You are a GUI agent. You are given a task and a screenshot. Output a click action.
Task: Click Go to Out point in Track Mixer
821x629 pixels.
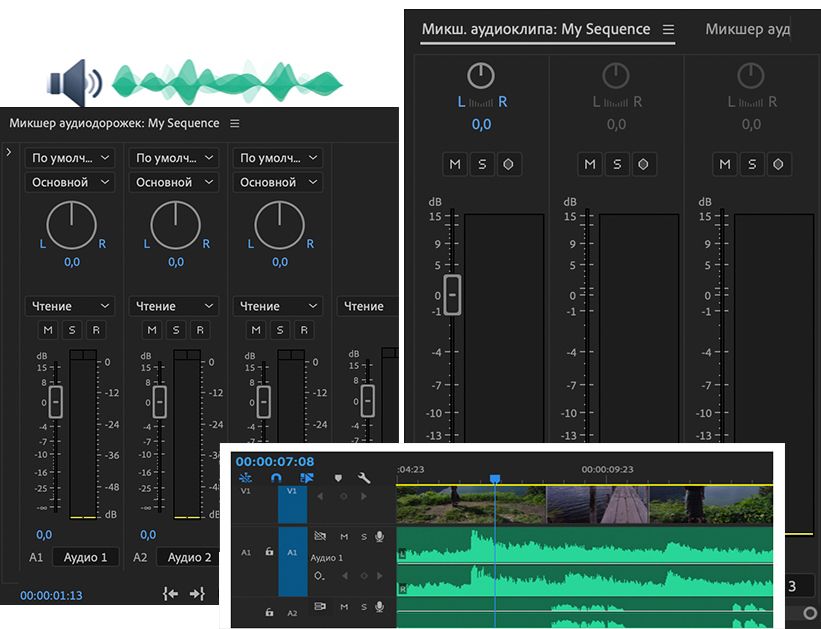[x=197, y=593]
